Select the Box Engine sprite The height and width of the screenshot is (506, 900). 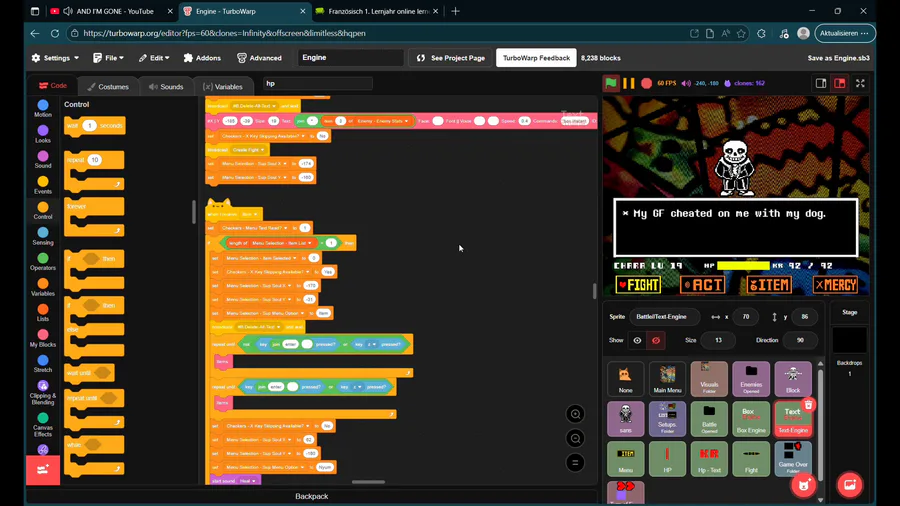coord(751,419)
